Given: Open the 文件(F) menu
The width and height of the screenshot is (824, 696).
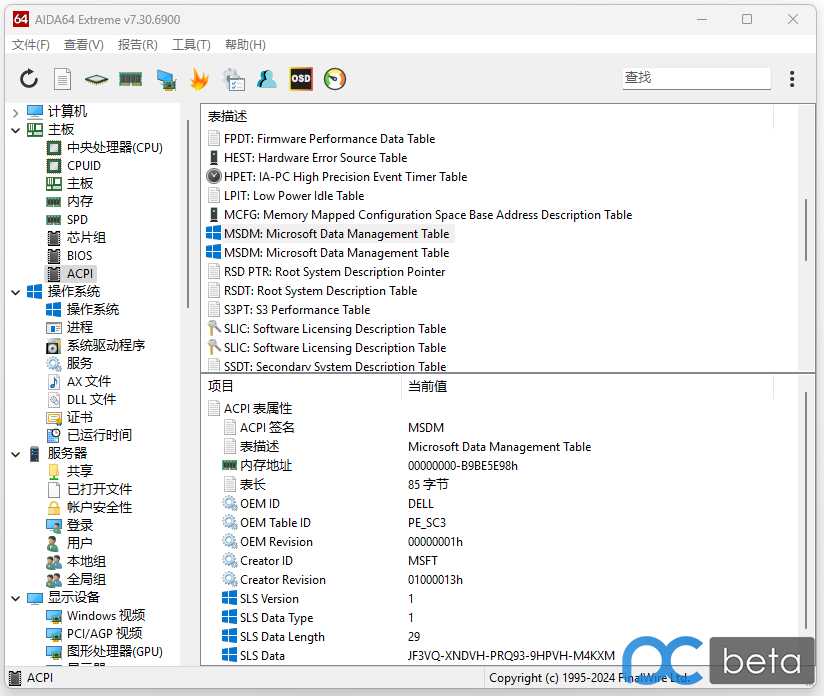Looking at the screenshot, I should click(x=31, y=45).
